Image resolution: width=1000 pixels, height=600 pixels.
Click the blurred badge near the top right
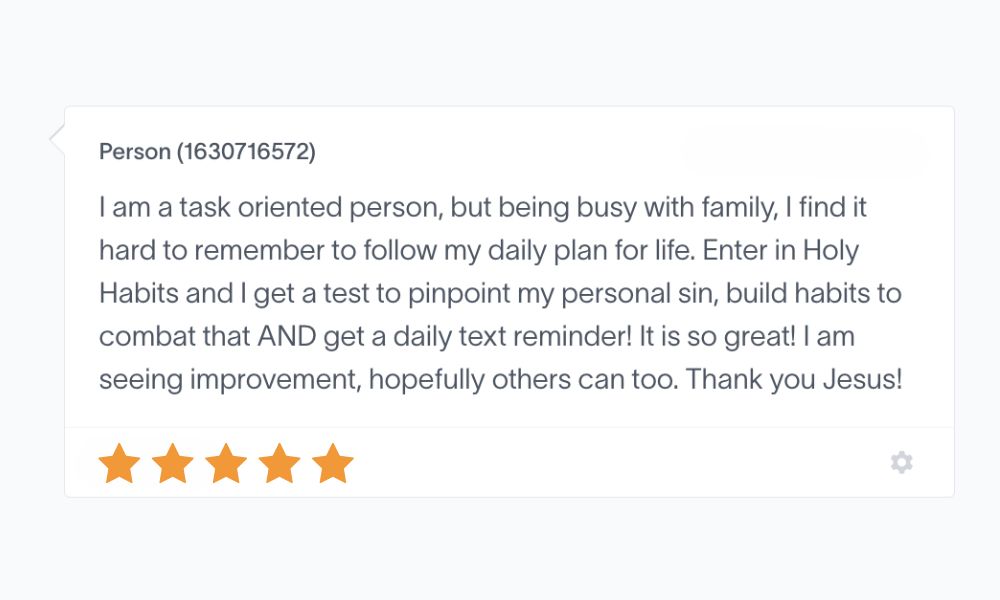(x=806, y=150)
